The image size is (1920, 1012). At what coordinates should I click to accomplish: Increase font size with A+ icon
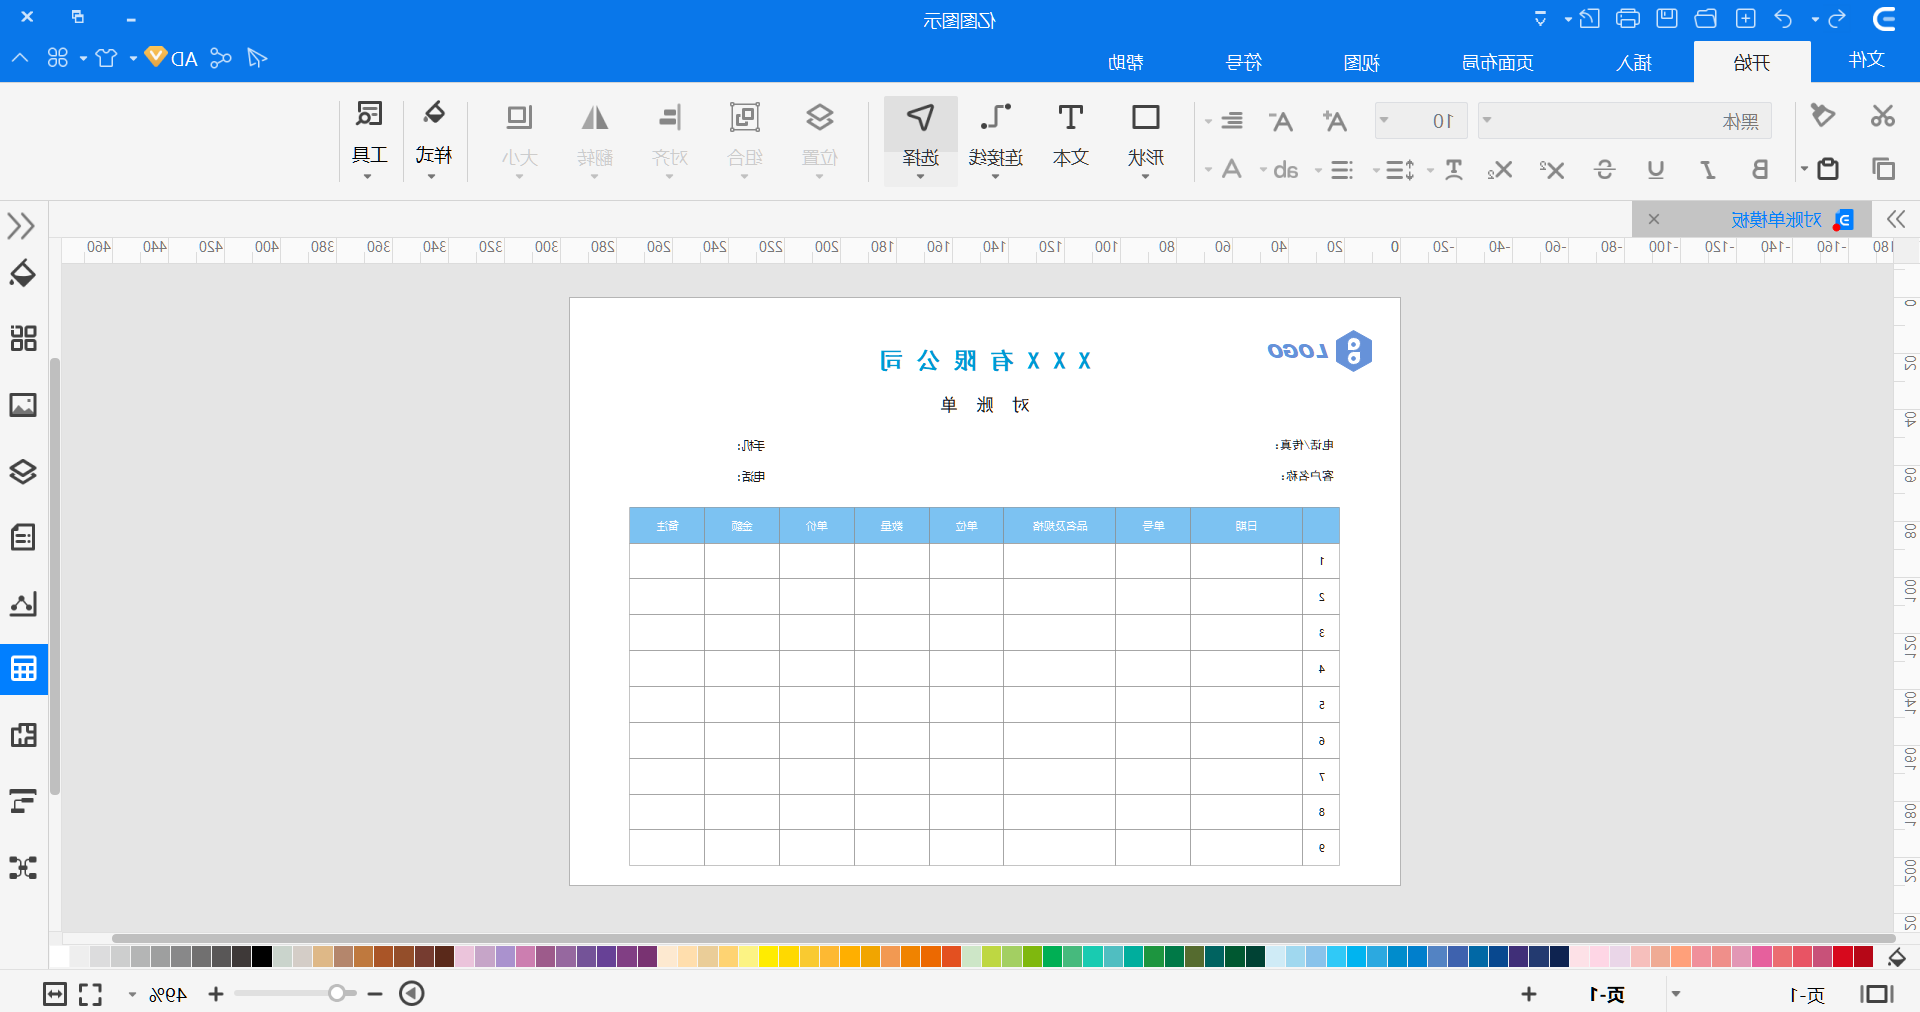tap(1334, 121)
